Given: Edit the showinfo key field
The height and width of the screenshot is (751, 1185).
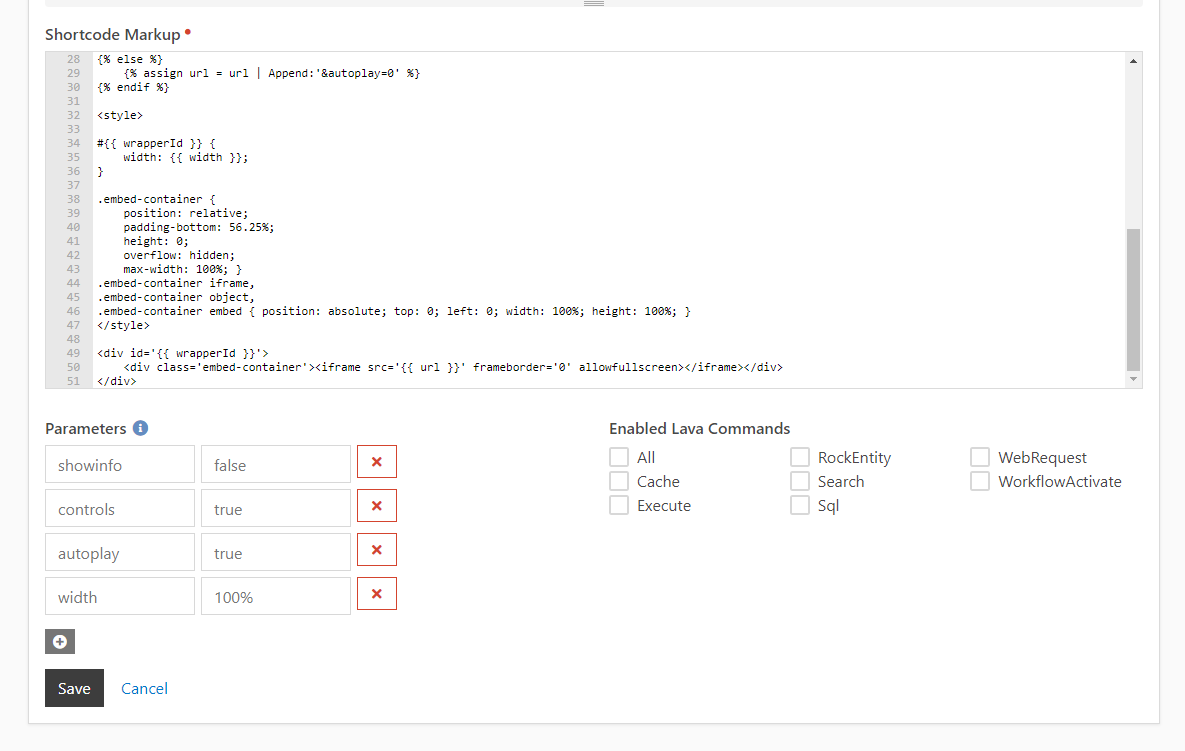Looking at the screenshot, I should 120,464.
